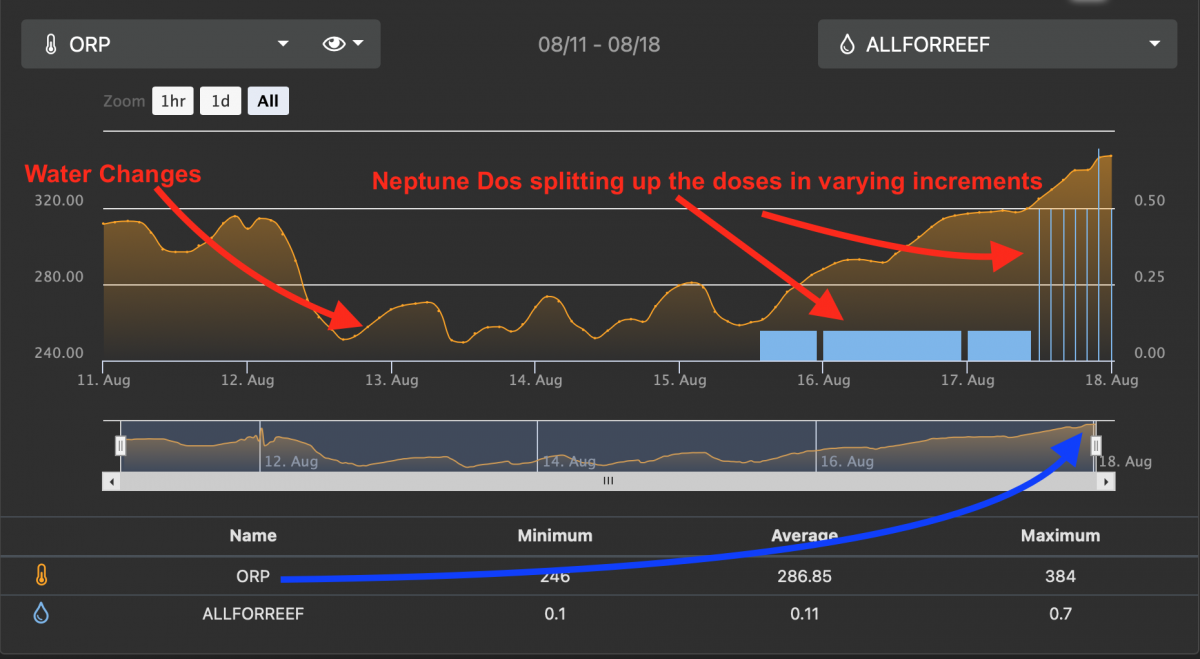The image size is (1200, 659).
Task: Click the droplet icon in the ALLFORREEF dropdown
Action: (x=847, y=45)
